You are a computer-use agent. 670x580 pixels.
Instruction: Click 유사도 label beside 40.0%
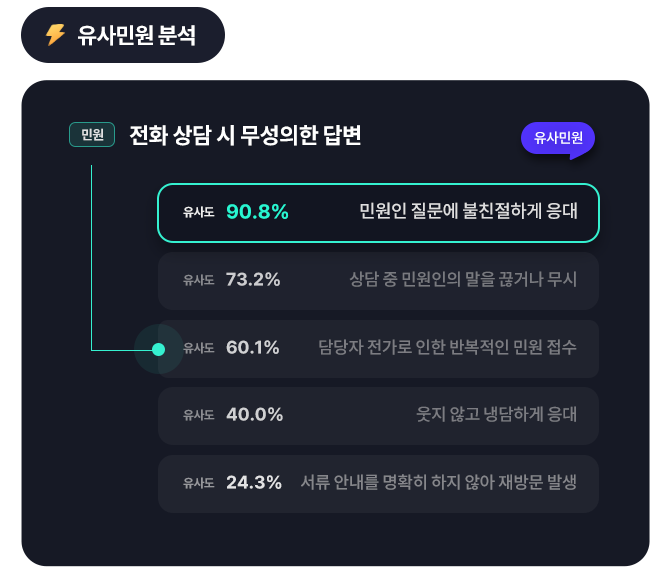click(198, 416)
